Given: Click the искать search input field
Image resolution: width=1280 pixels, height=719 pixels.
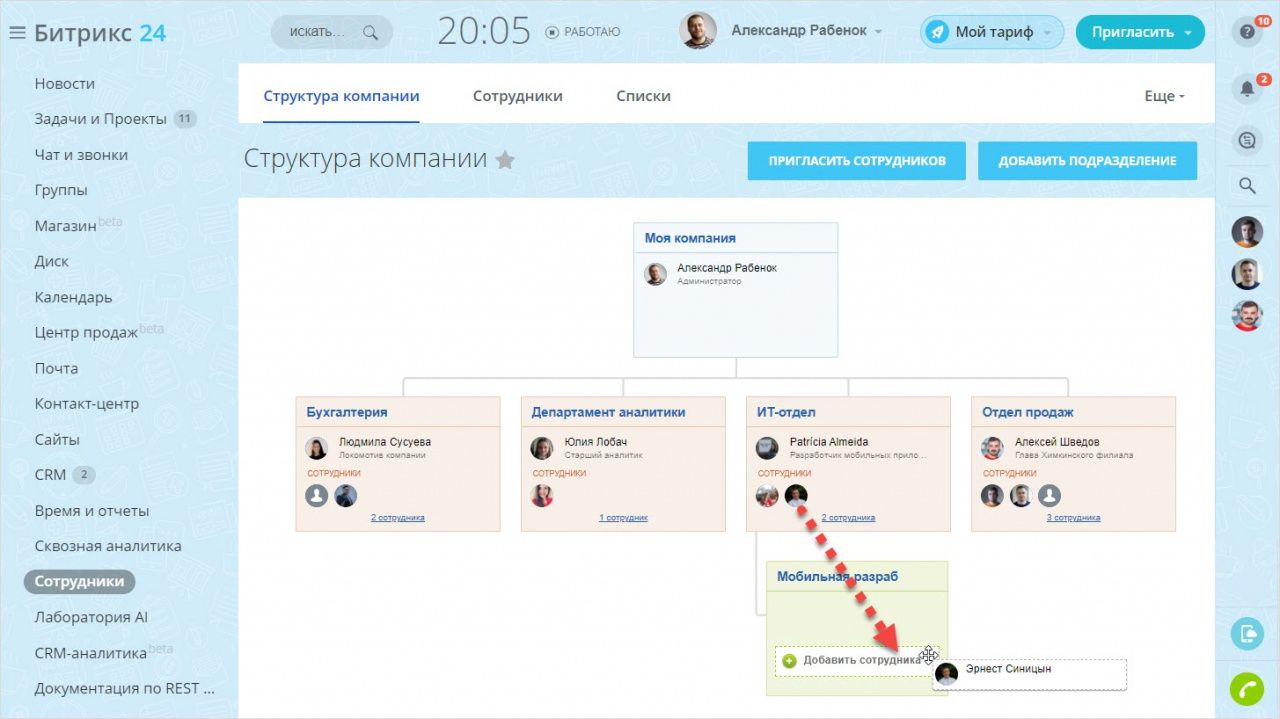Looking at the screenshot, I should pos(331,32).
